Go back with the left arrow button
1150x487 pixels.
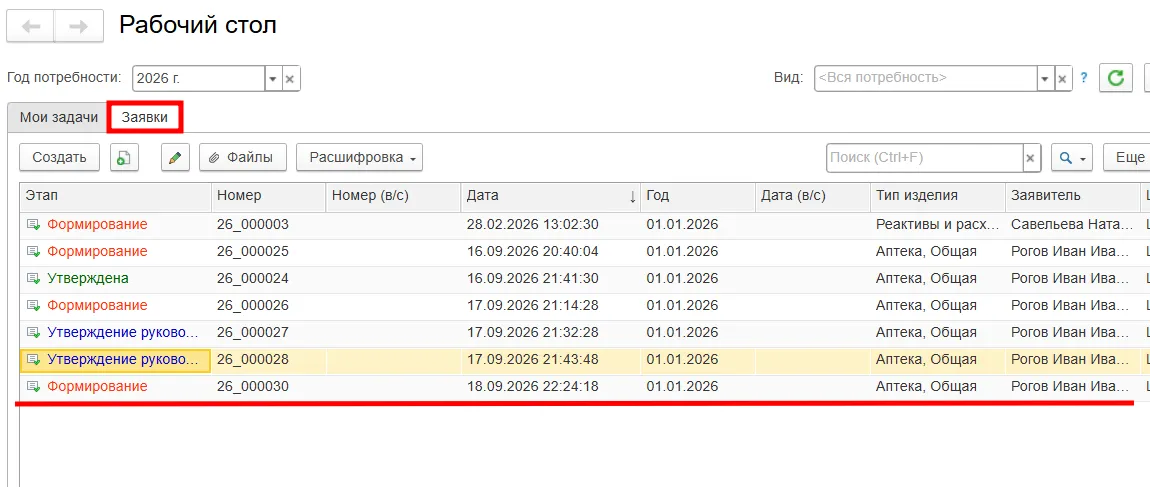tap(31, 26)
